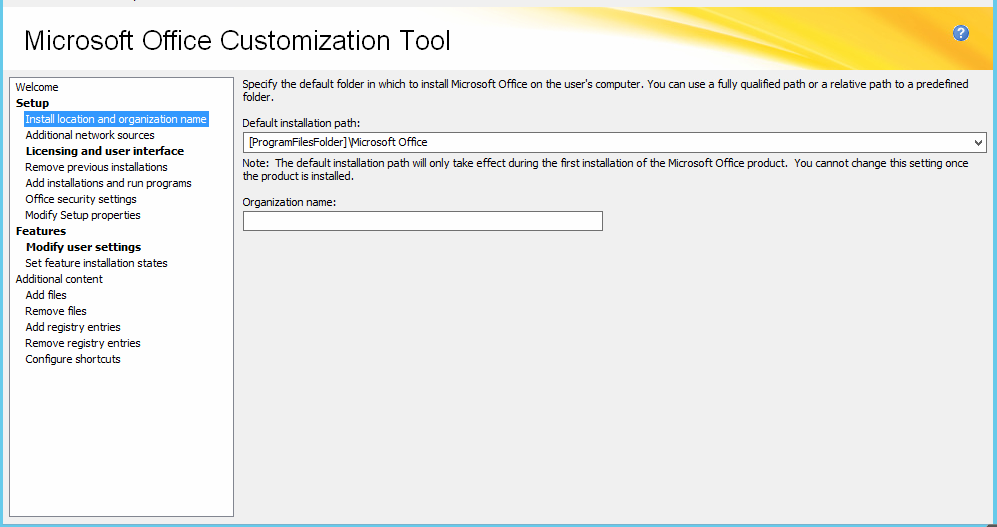Select Add registry entries item
Viewport: 997px width, 527px height.
point(73,327)
